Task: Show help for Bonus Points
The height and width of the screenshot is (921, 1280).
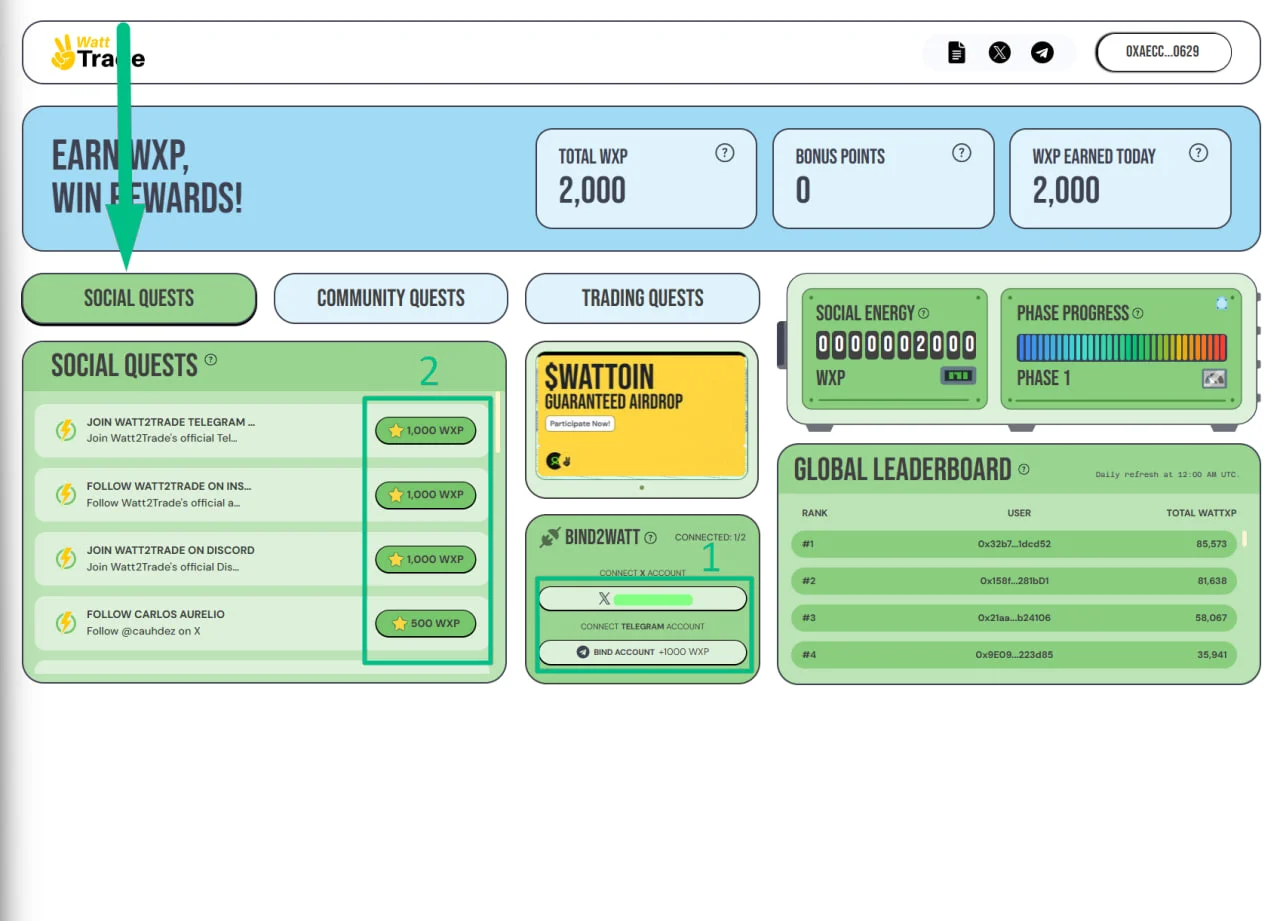Action: click(962, 153)
